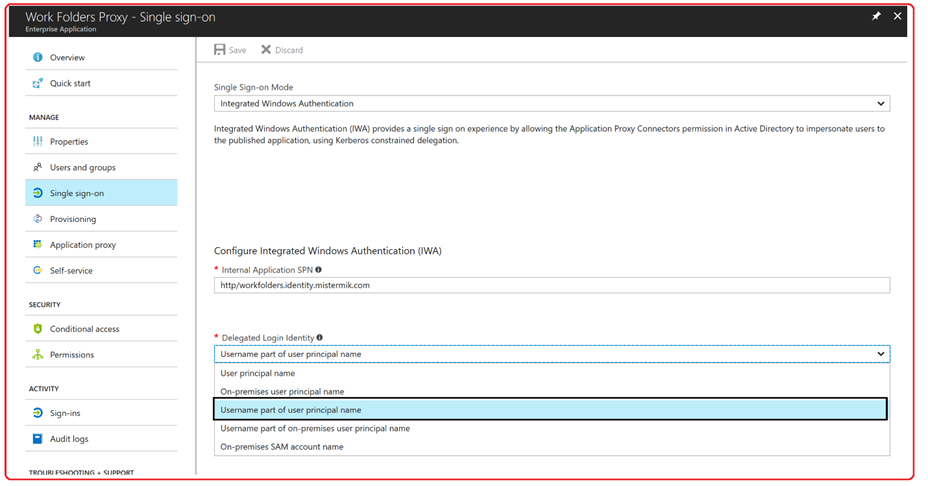Close the Single sign-on blade
Image resolution: width=928 pixels, height=486 pixels.
coord(897,17)
